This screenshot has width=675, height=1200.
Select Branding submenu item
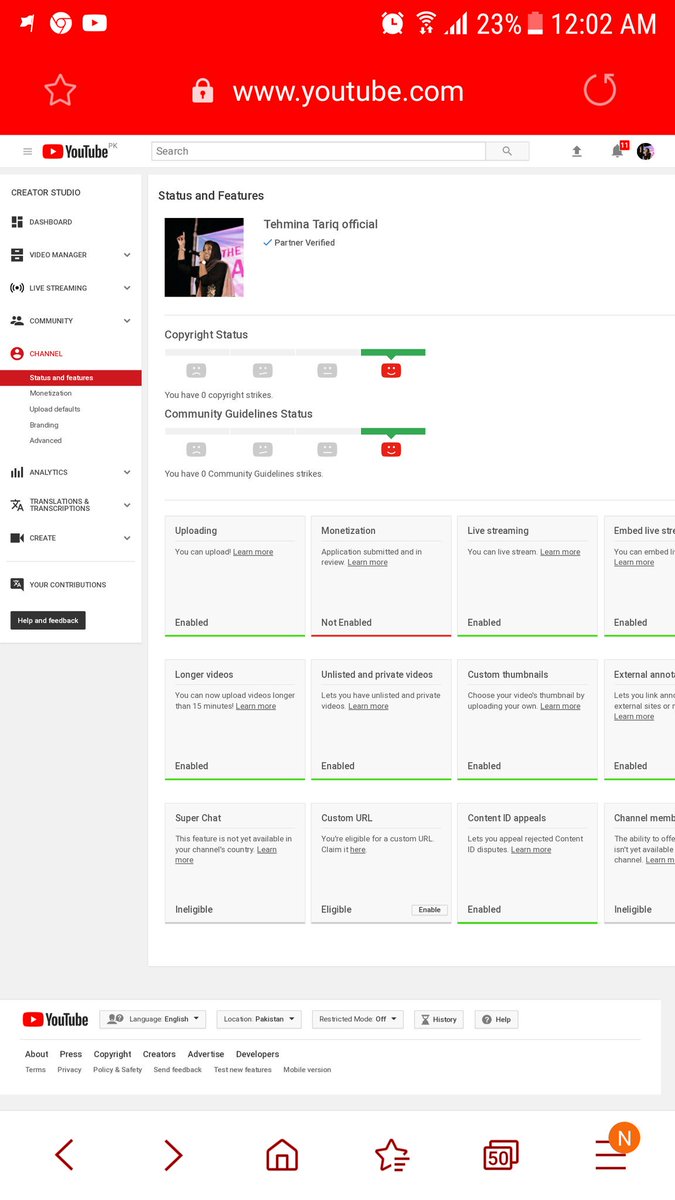pyautogui.click(x=44, y=425)
